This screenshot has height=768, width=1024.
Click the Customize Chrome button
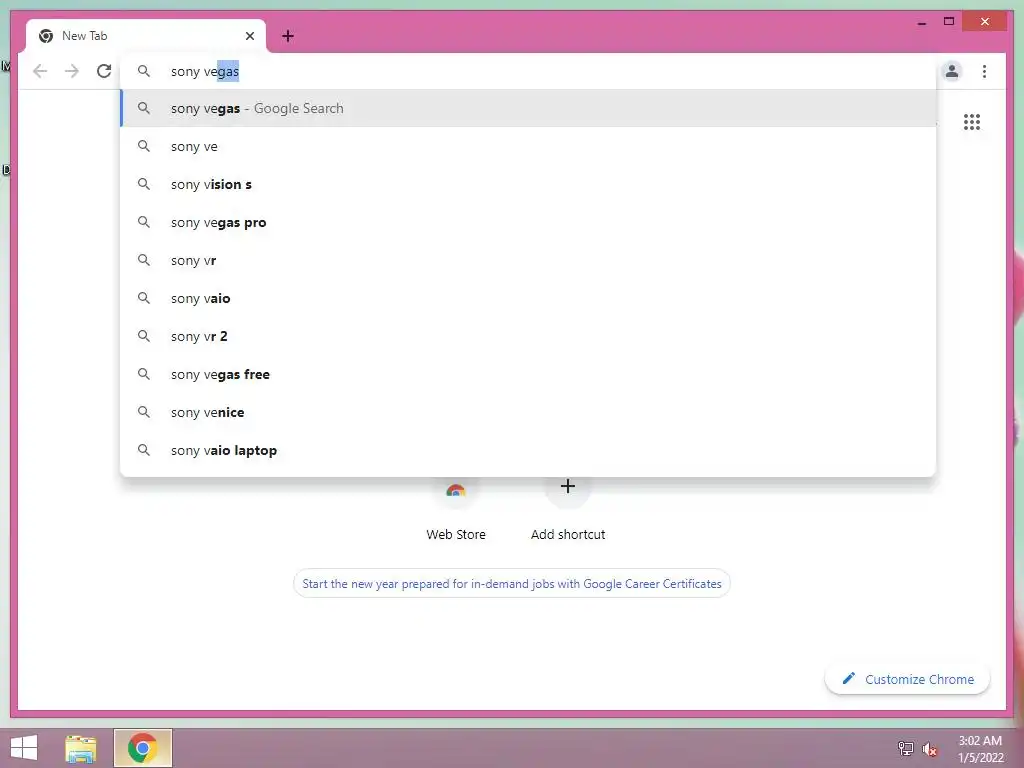tap(908, 679)
